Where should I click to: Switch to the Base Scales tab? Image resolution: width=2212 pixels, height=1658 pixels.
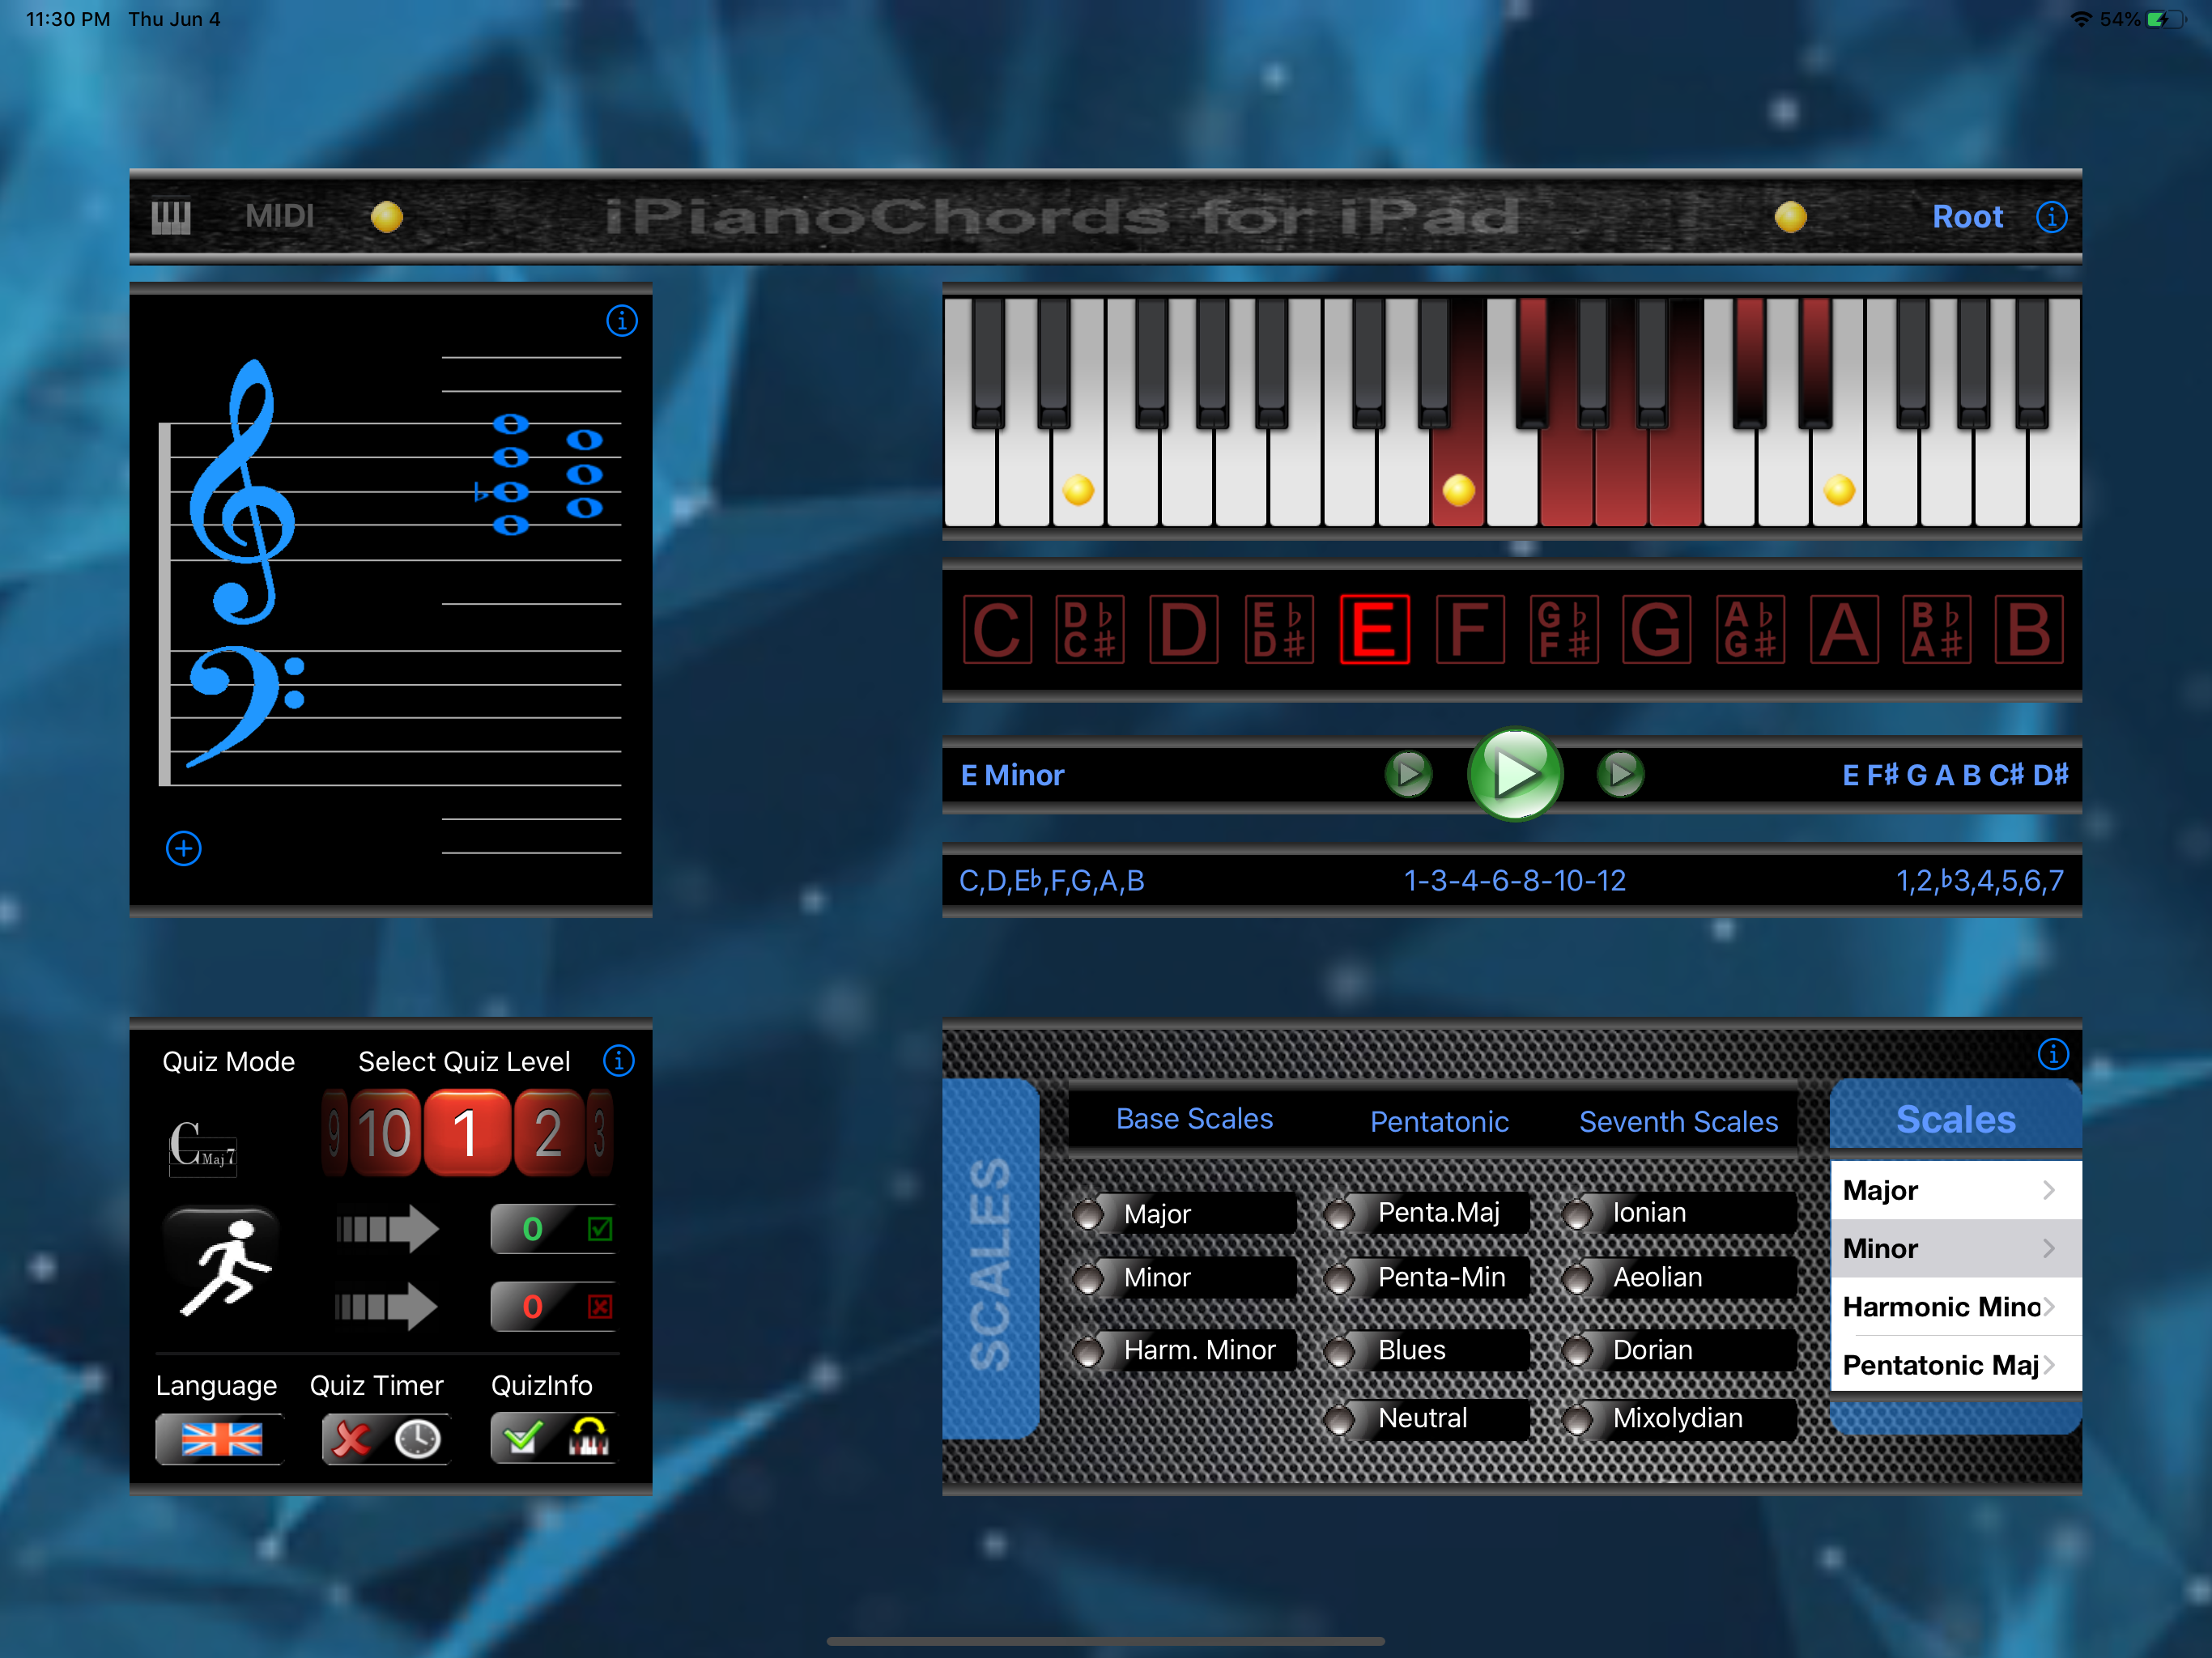1194,1119
